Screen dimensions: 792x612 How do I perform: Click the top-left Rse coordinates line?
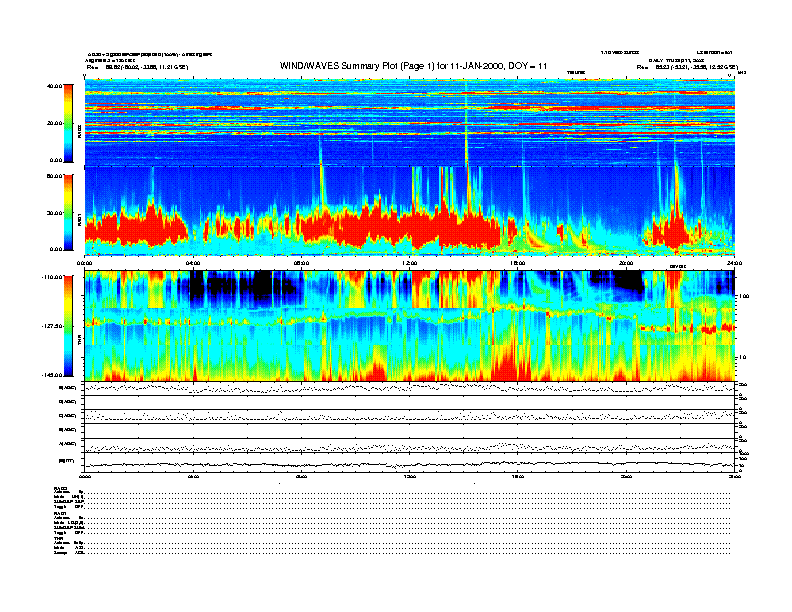point(137,67)
